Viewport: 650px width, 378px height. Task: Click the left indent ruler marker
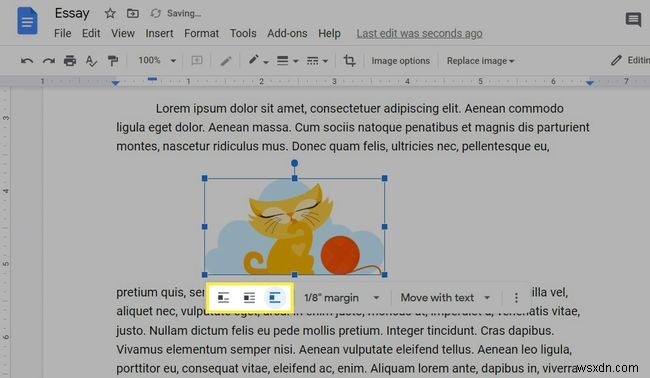(116, 83)
